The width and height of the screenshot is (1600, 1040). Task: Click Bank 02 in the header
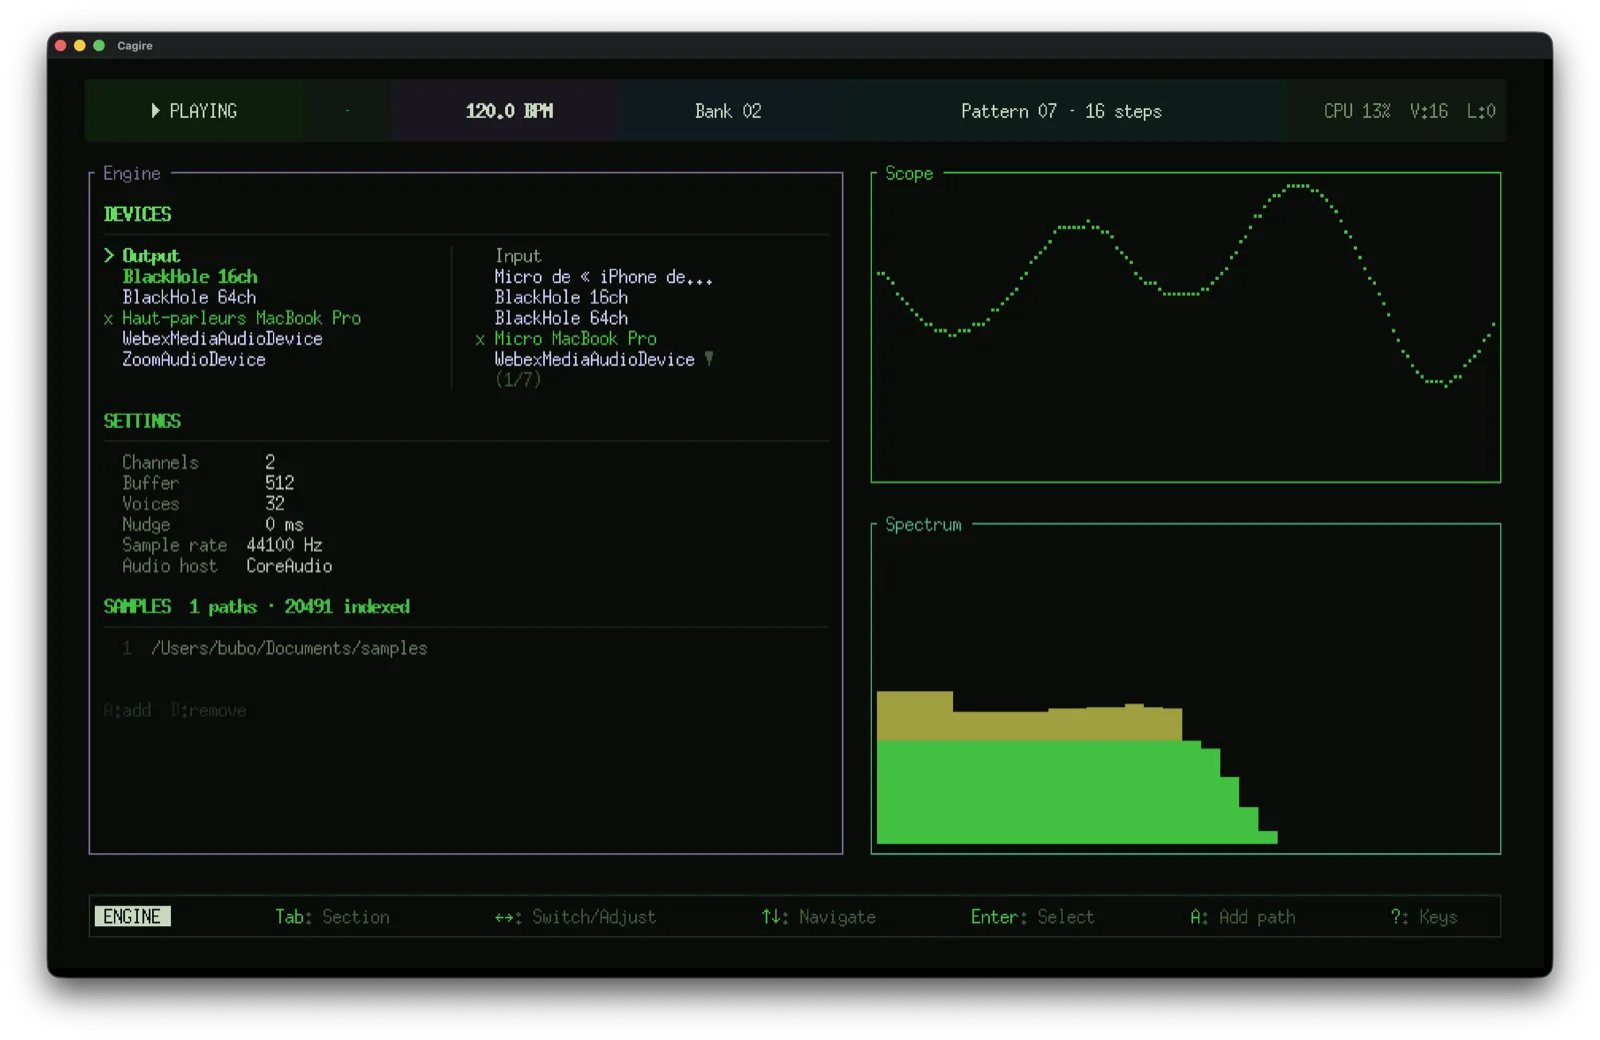pyautogui.click(x=728, y=111)
